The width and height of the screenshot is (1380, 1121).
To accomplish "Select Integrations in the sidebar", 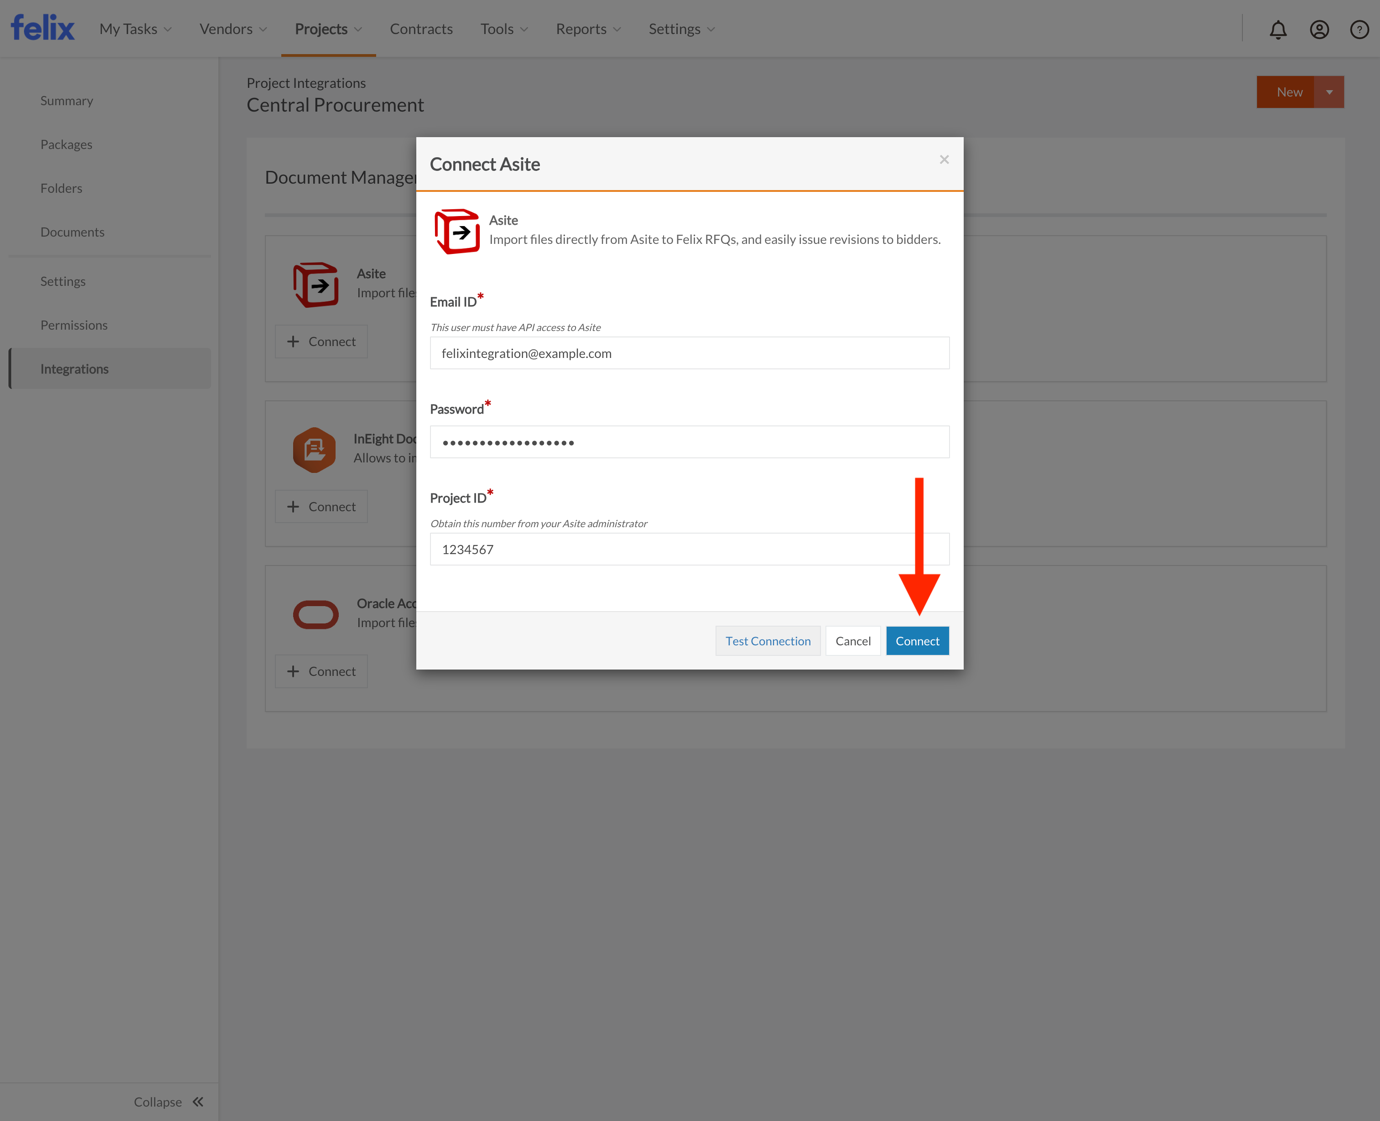I will [x=110, y=369].
